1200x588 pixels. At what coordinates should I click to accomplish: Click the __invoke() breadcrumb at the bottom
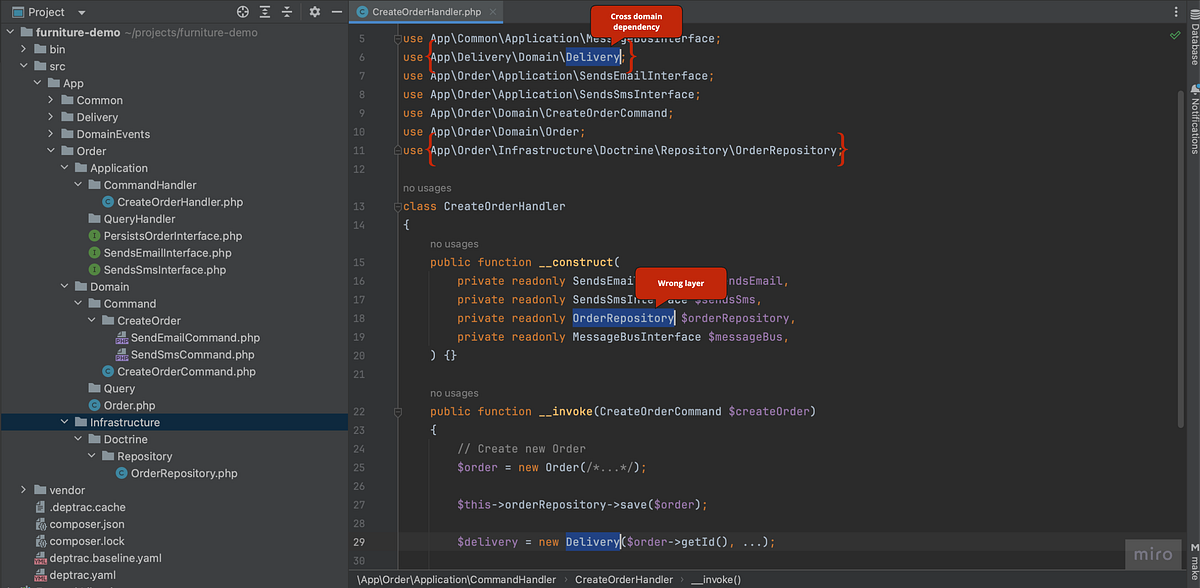tap(716, 579)
